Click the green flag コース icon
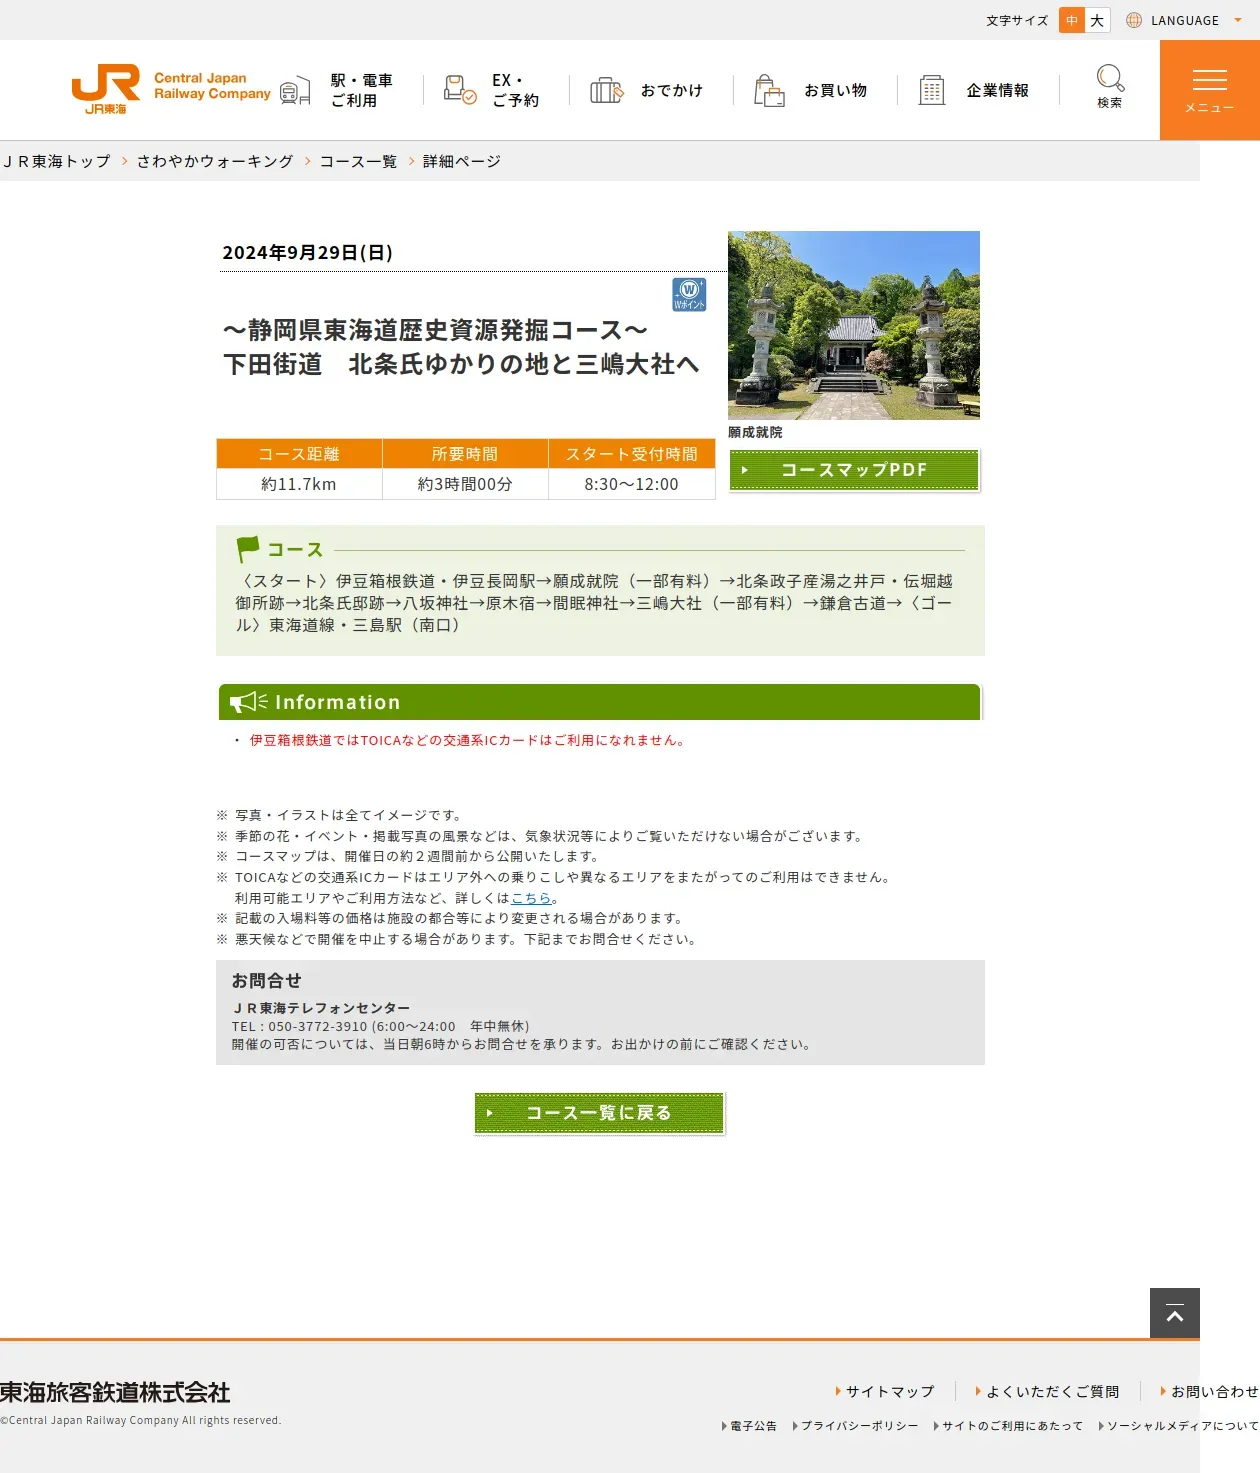This screenshot has height=1473, width=1260. [x=248, y=549]
